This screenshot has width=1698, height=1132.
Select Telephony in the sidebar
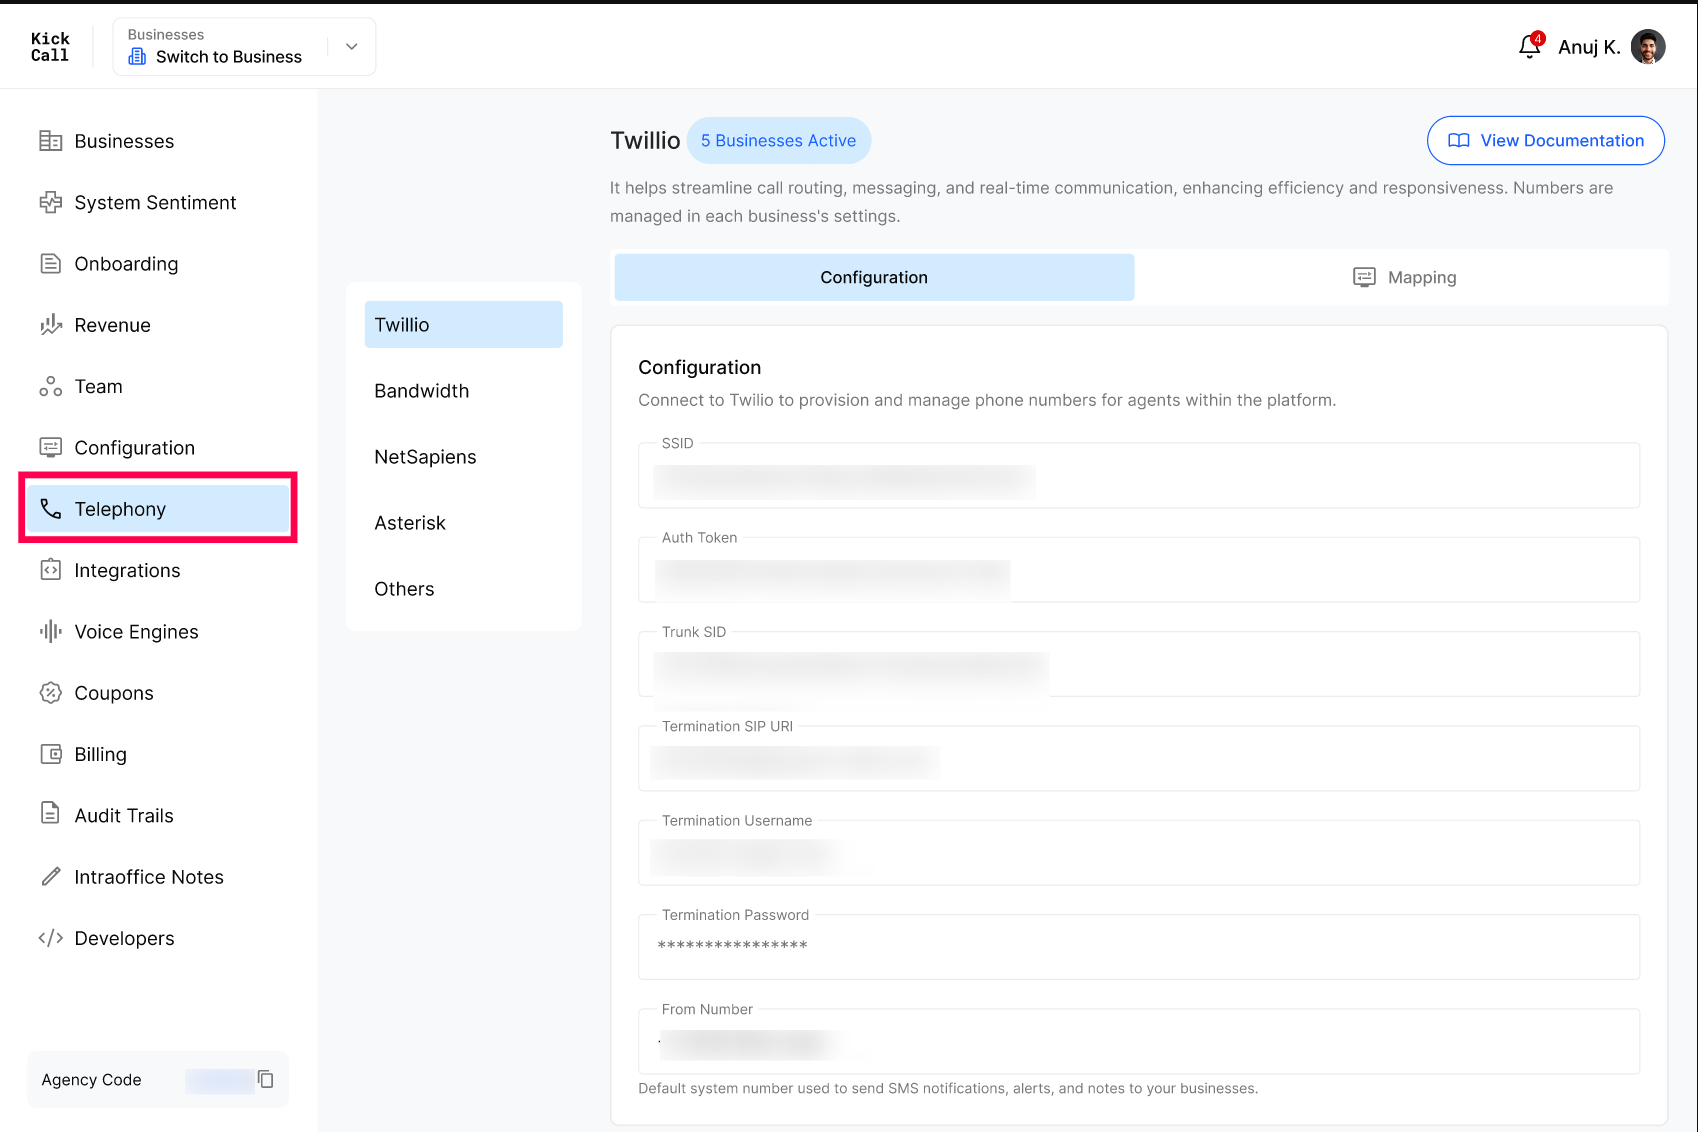coord(158,509)
